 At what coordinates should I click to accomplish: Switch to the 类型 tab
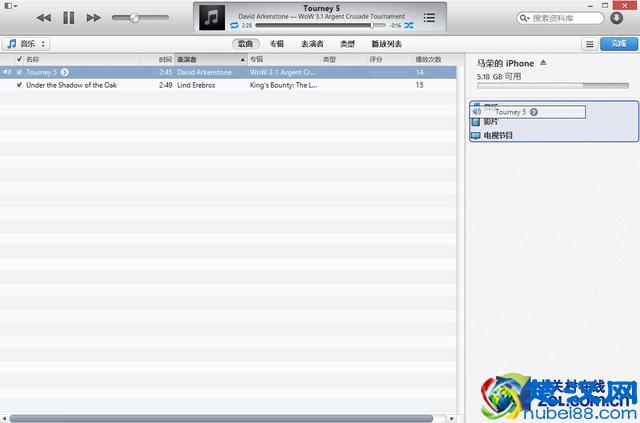(347, 44)
